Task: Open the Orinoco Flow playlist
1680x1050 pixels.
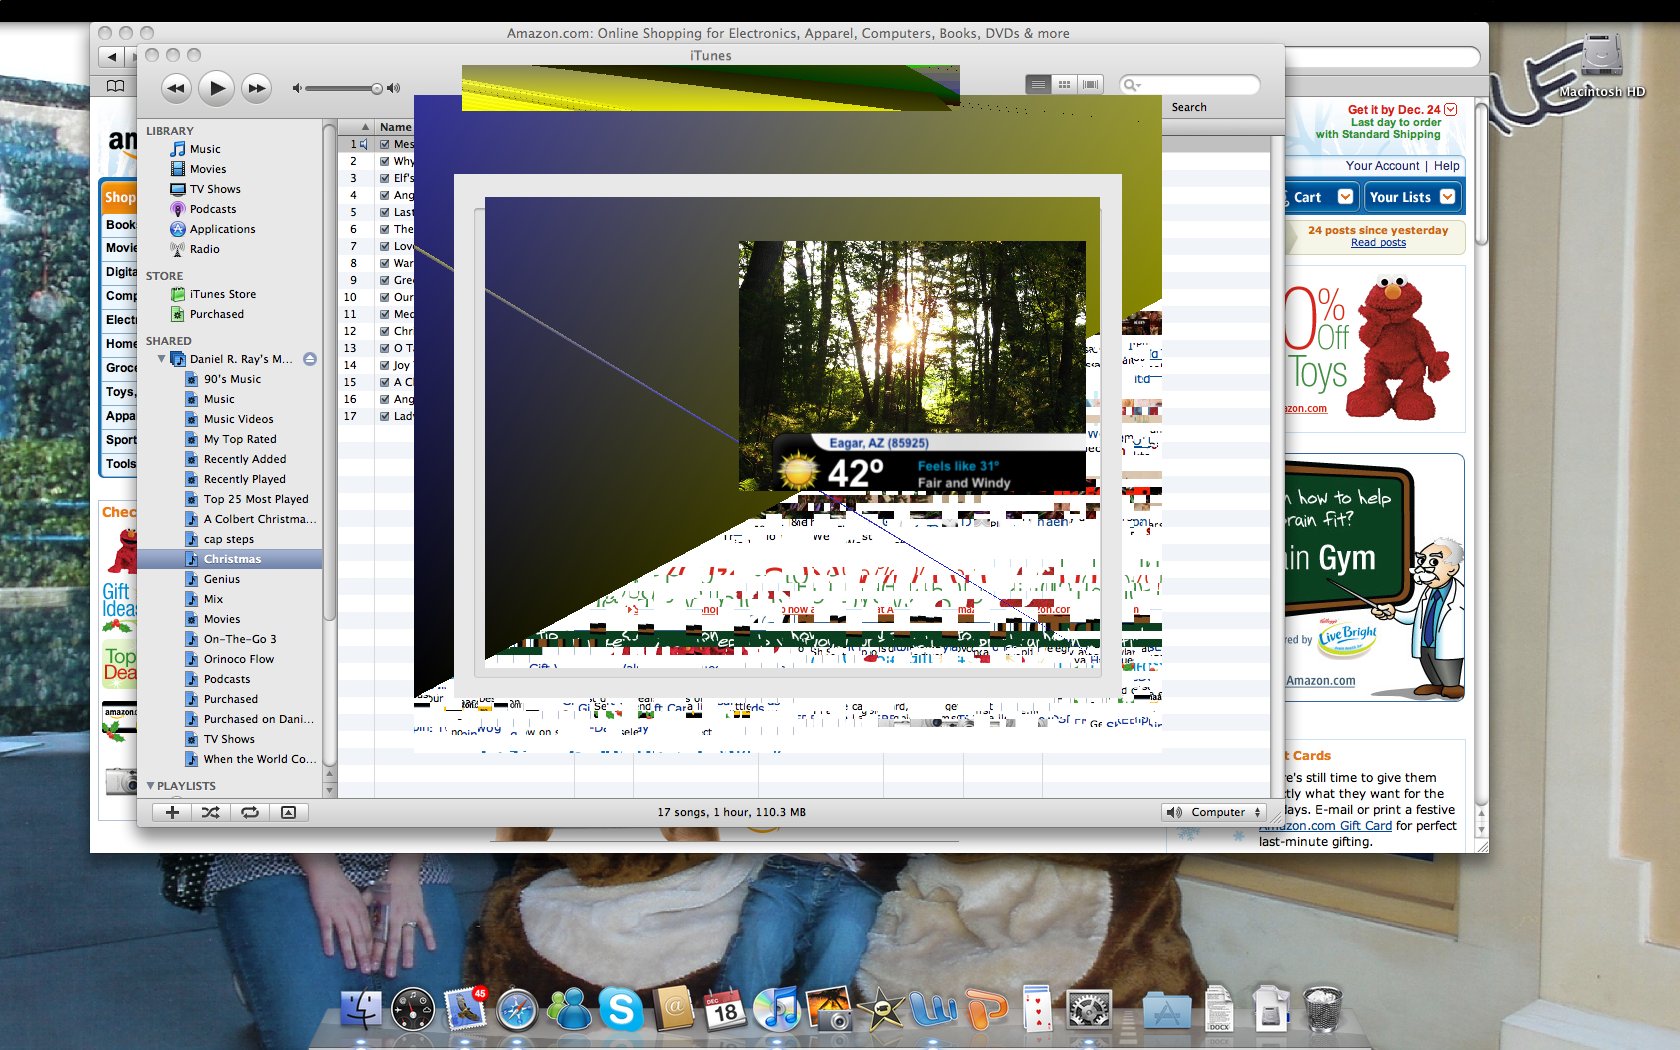Action: click(x=238, y=659)
